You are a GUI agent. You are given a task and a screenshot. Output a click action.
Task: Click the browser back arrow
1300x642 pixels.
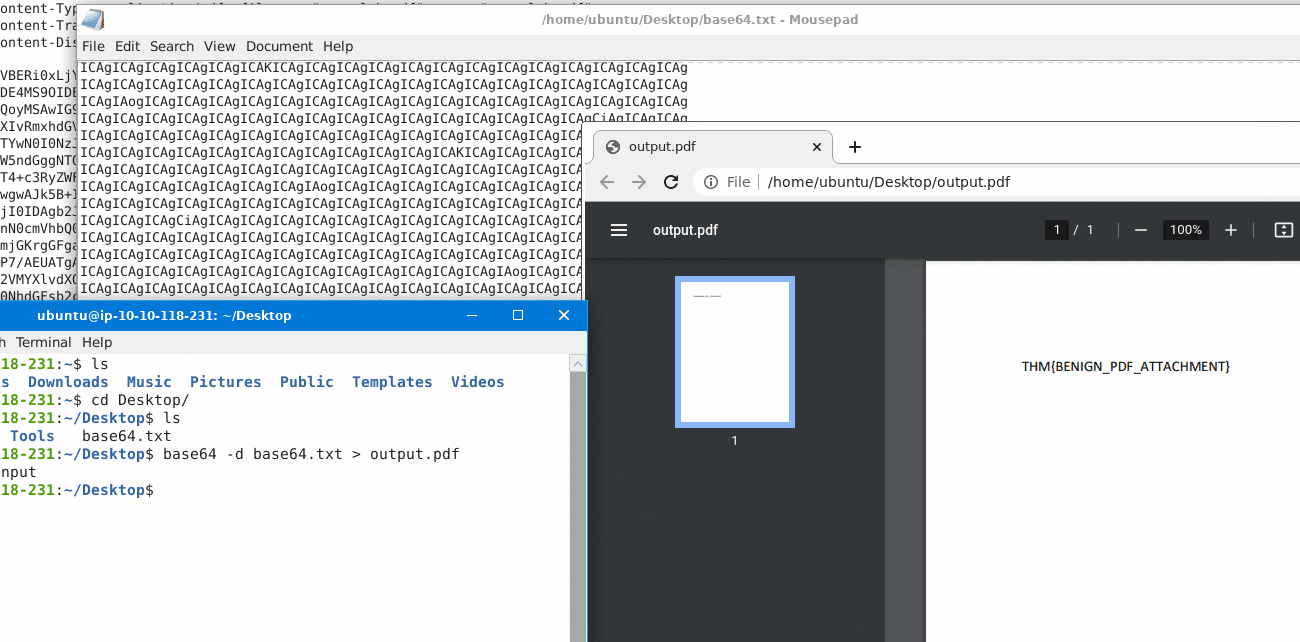click(607, 182)
